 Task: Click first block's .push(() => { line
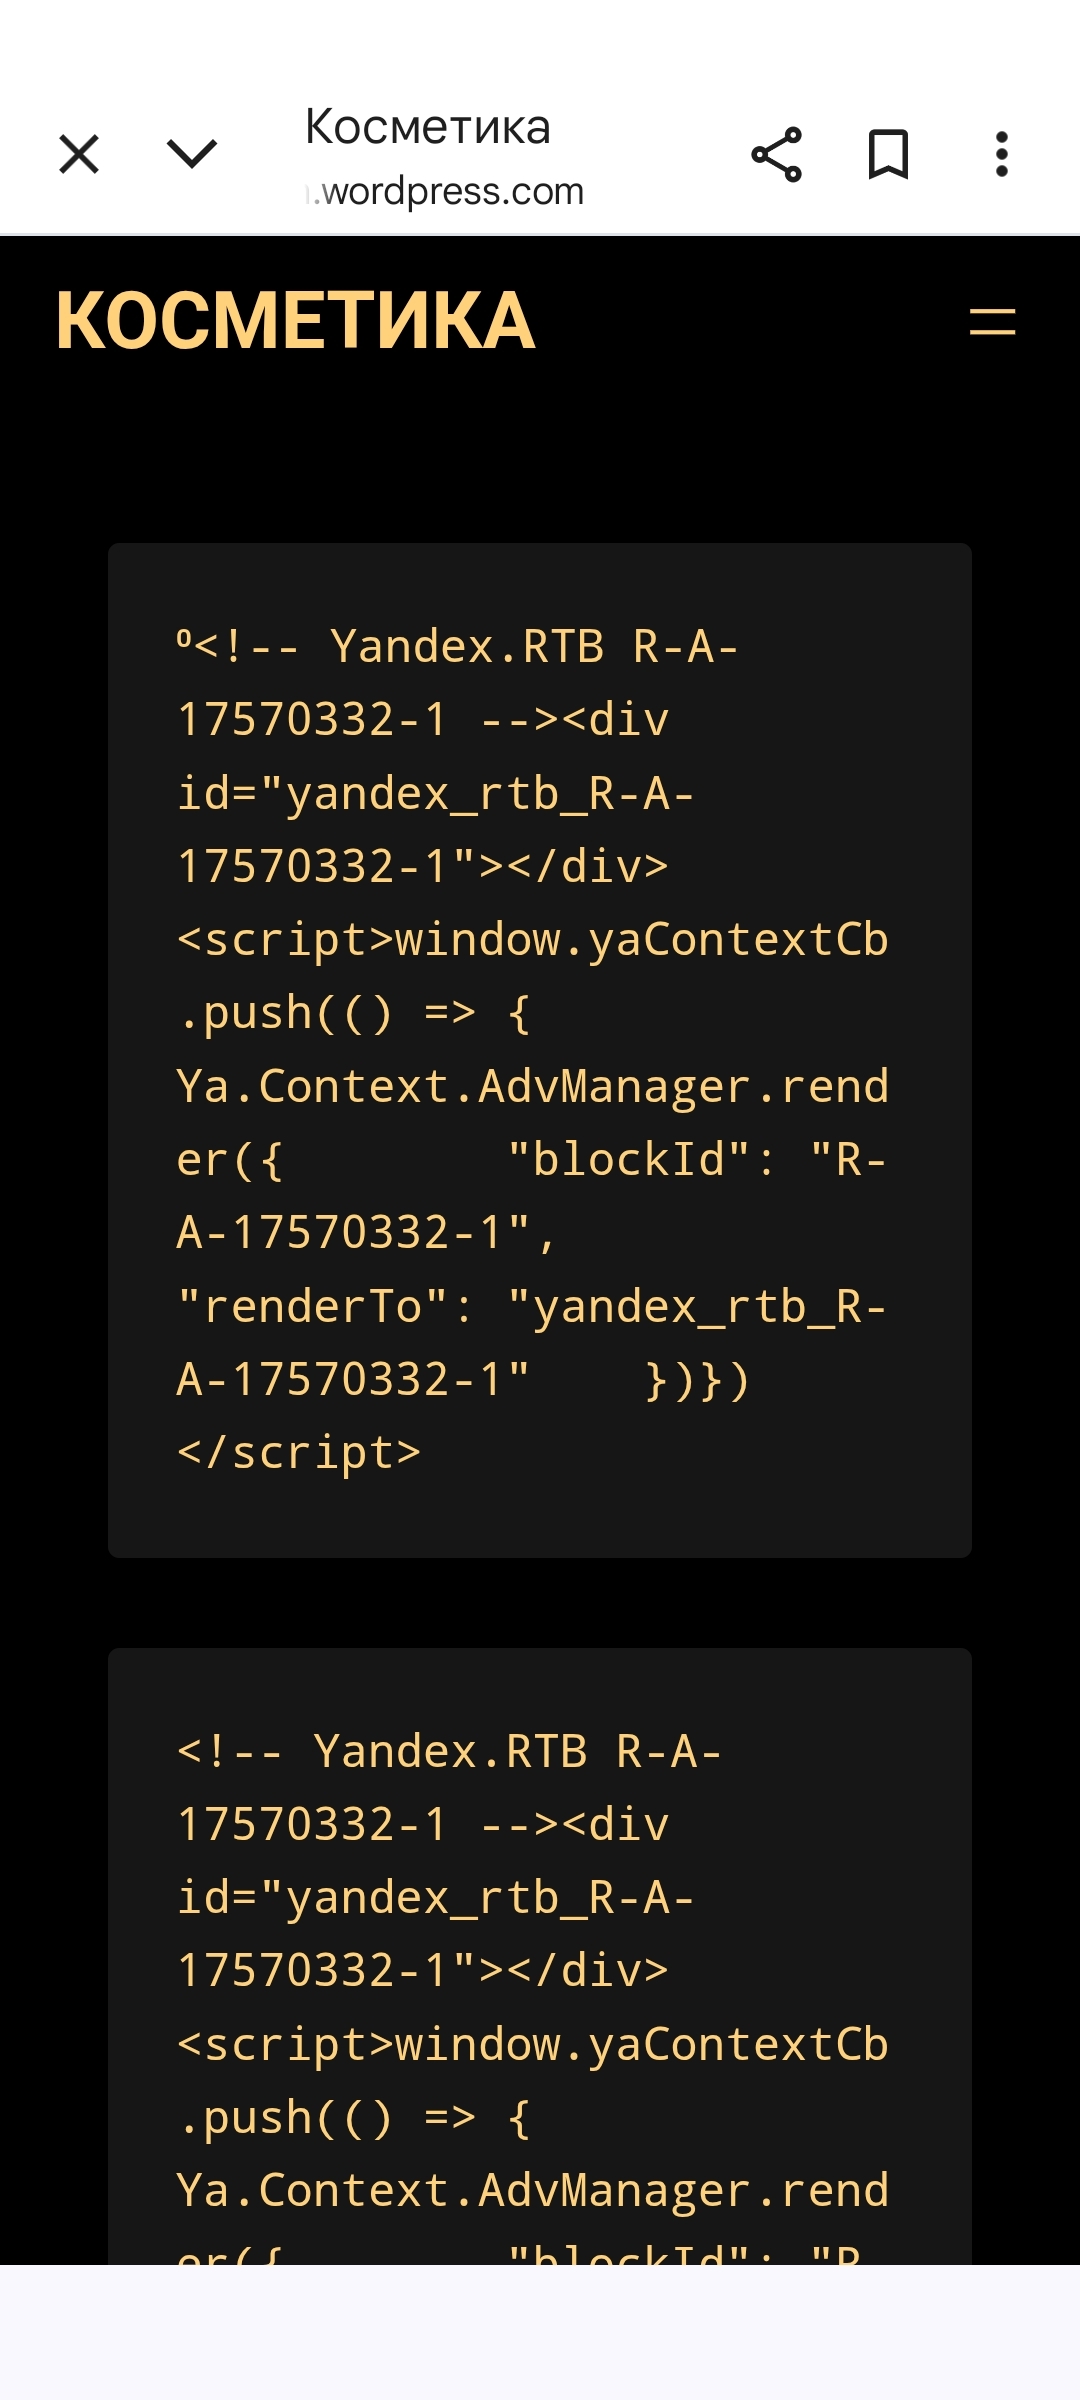pos(354,1013)
